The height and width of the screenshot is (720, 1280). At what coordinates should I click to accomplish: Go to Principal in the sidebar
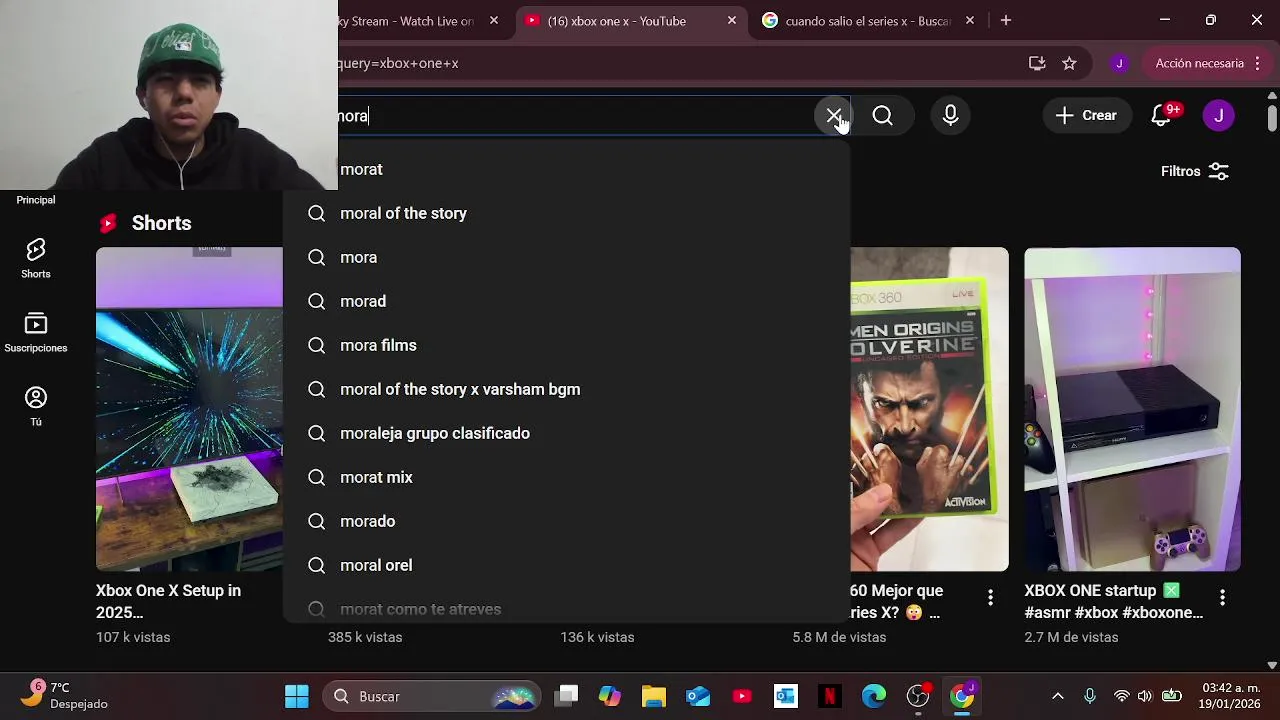(36, 200)
